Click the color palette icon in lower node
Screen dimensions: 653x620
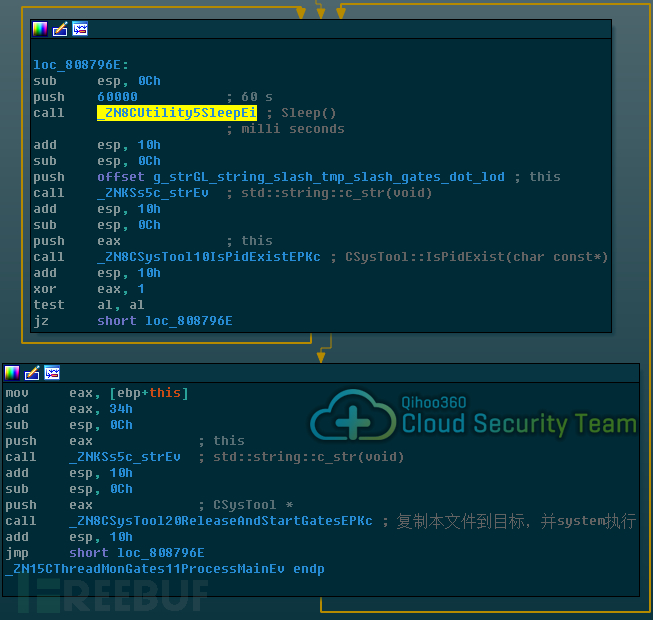click(12, 373)
